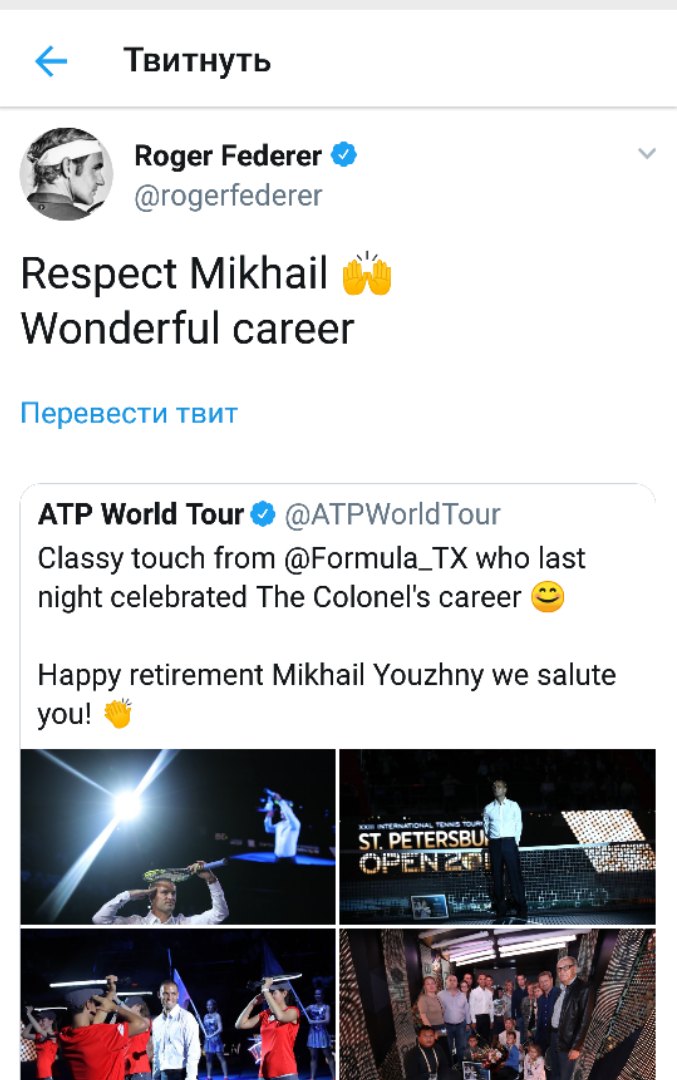The width and height of the screenshot is (677, 1080).
Task: View the St. Petersburg Open photo
Action: coord(497,836)
